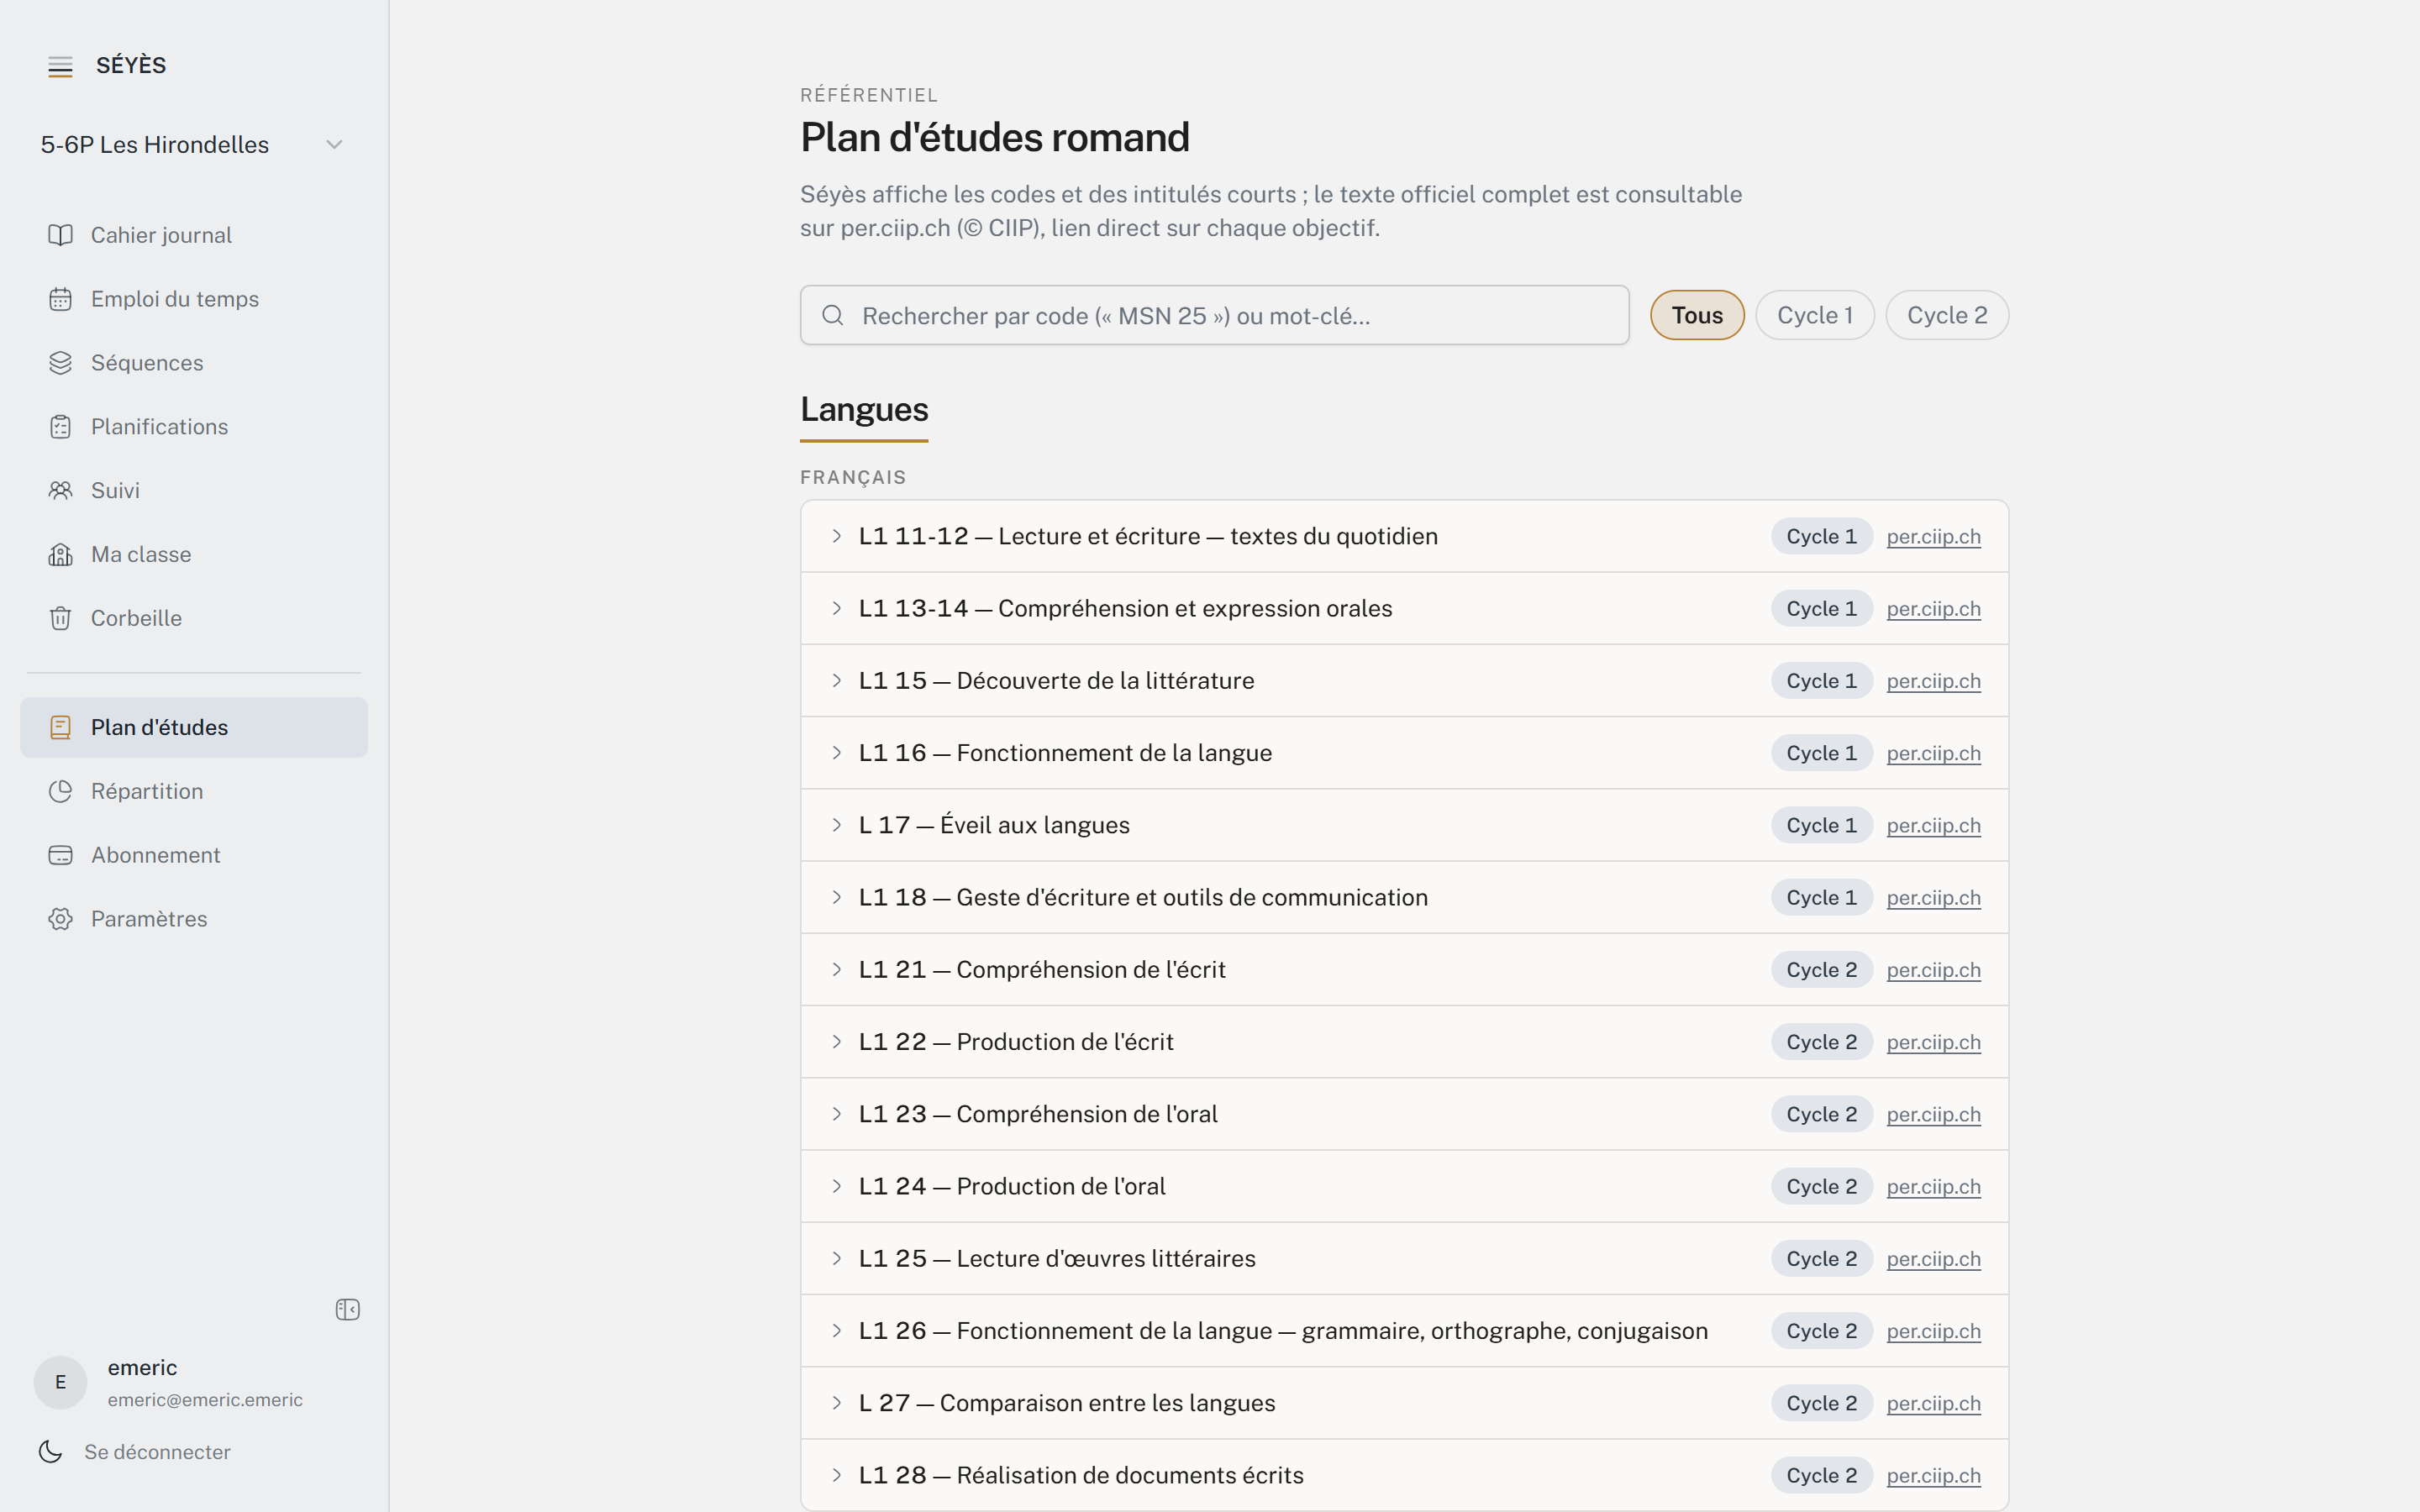Click Se déconnecter

[157, 1452]
